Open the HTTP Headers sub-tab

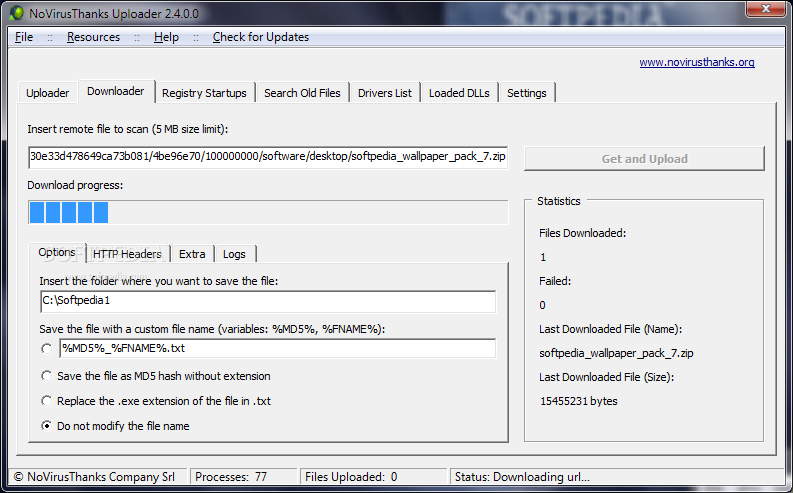click(127, 254)
